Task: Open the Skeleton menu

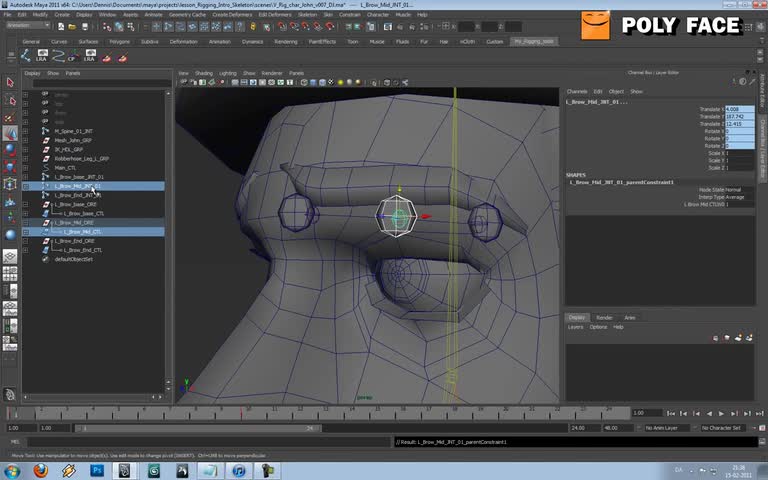Action: [307, 15]
